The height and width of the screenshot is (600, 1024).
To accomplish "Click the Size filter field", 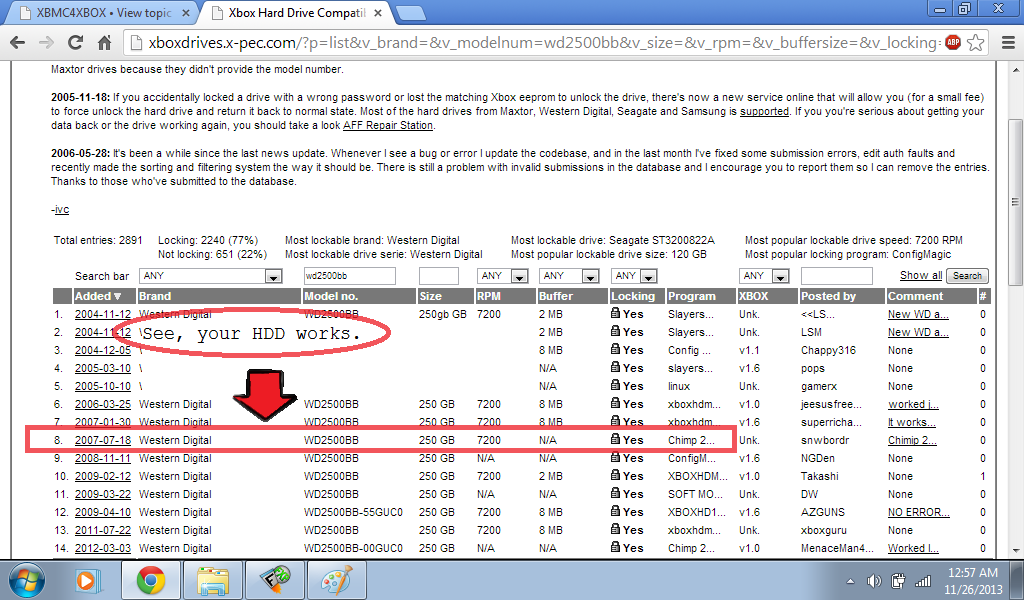I will 439,276.
